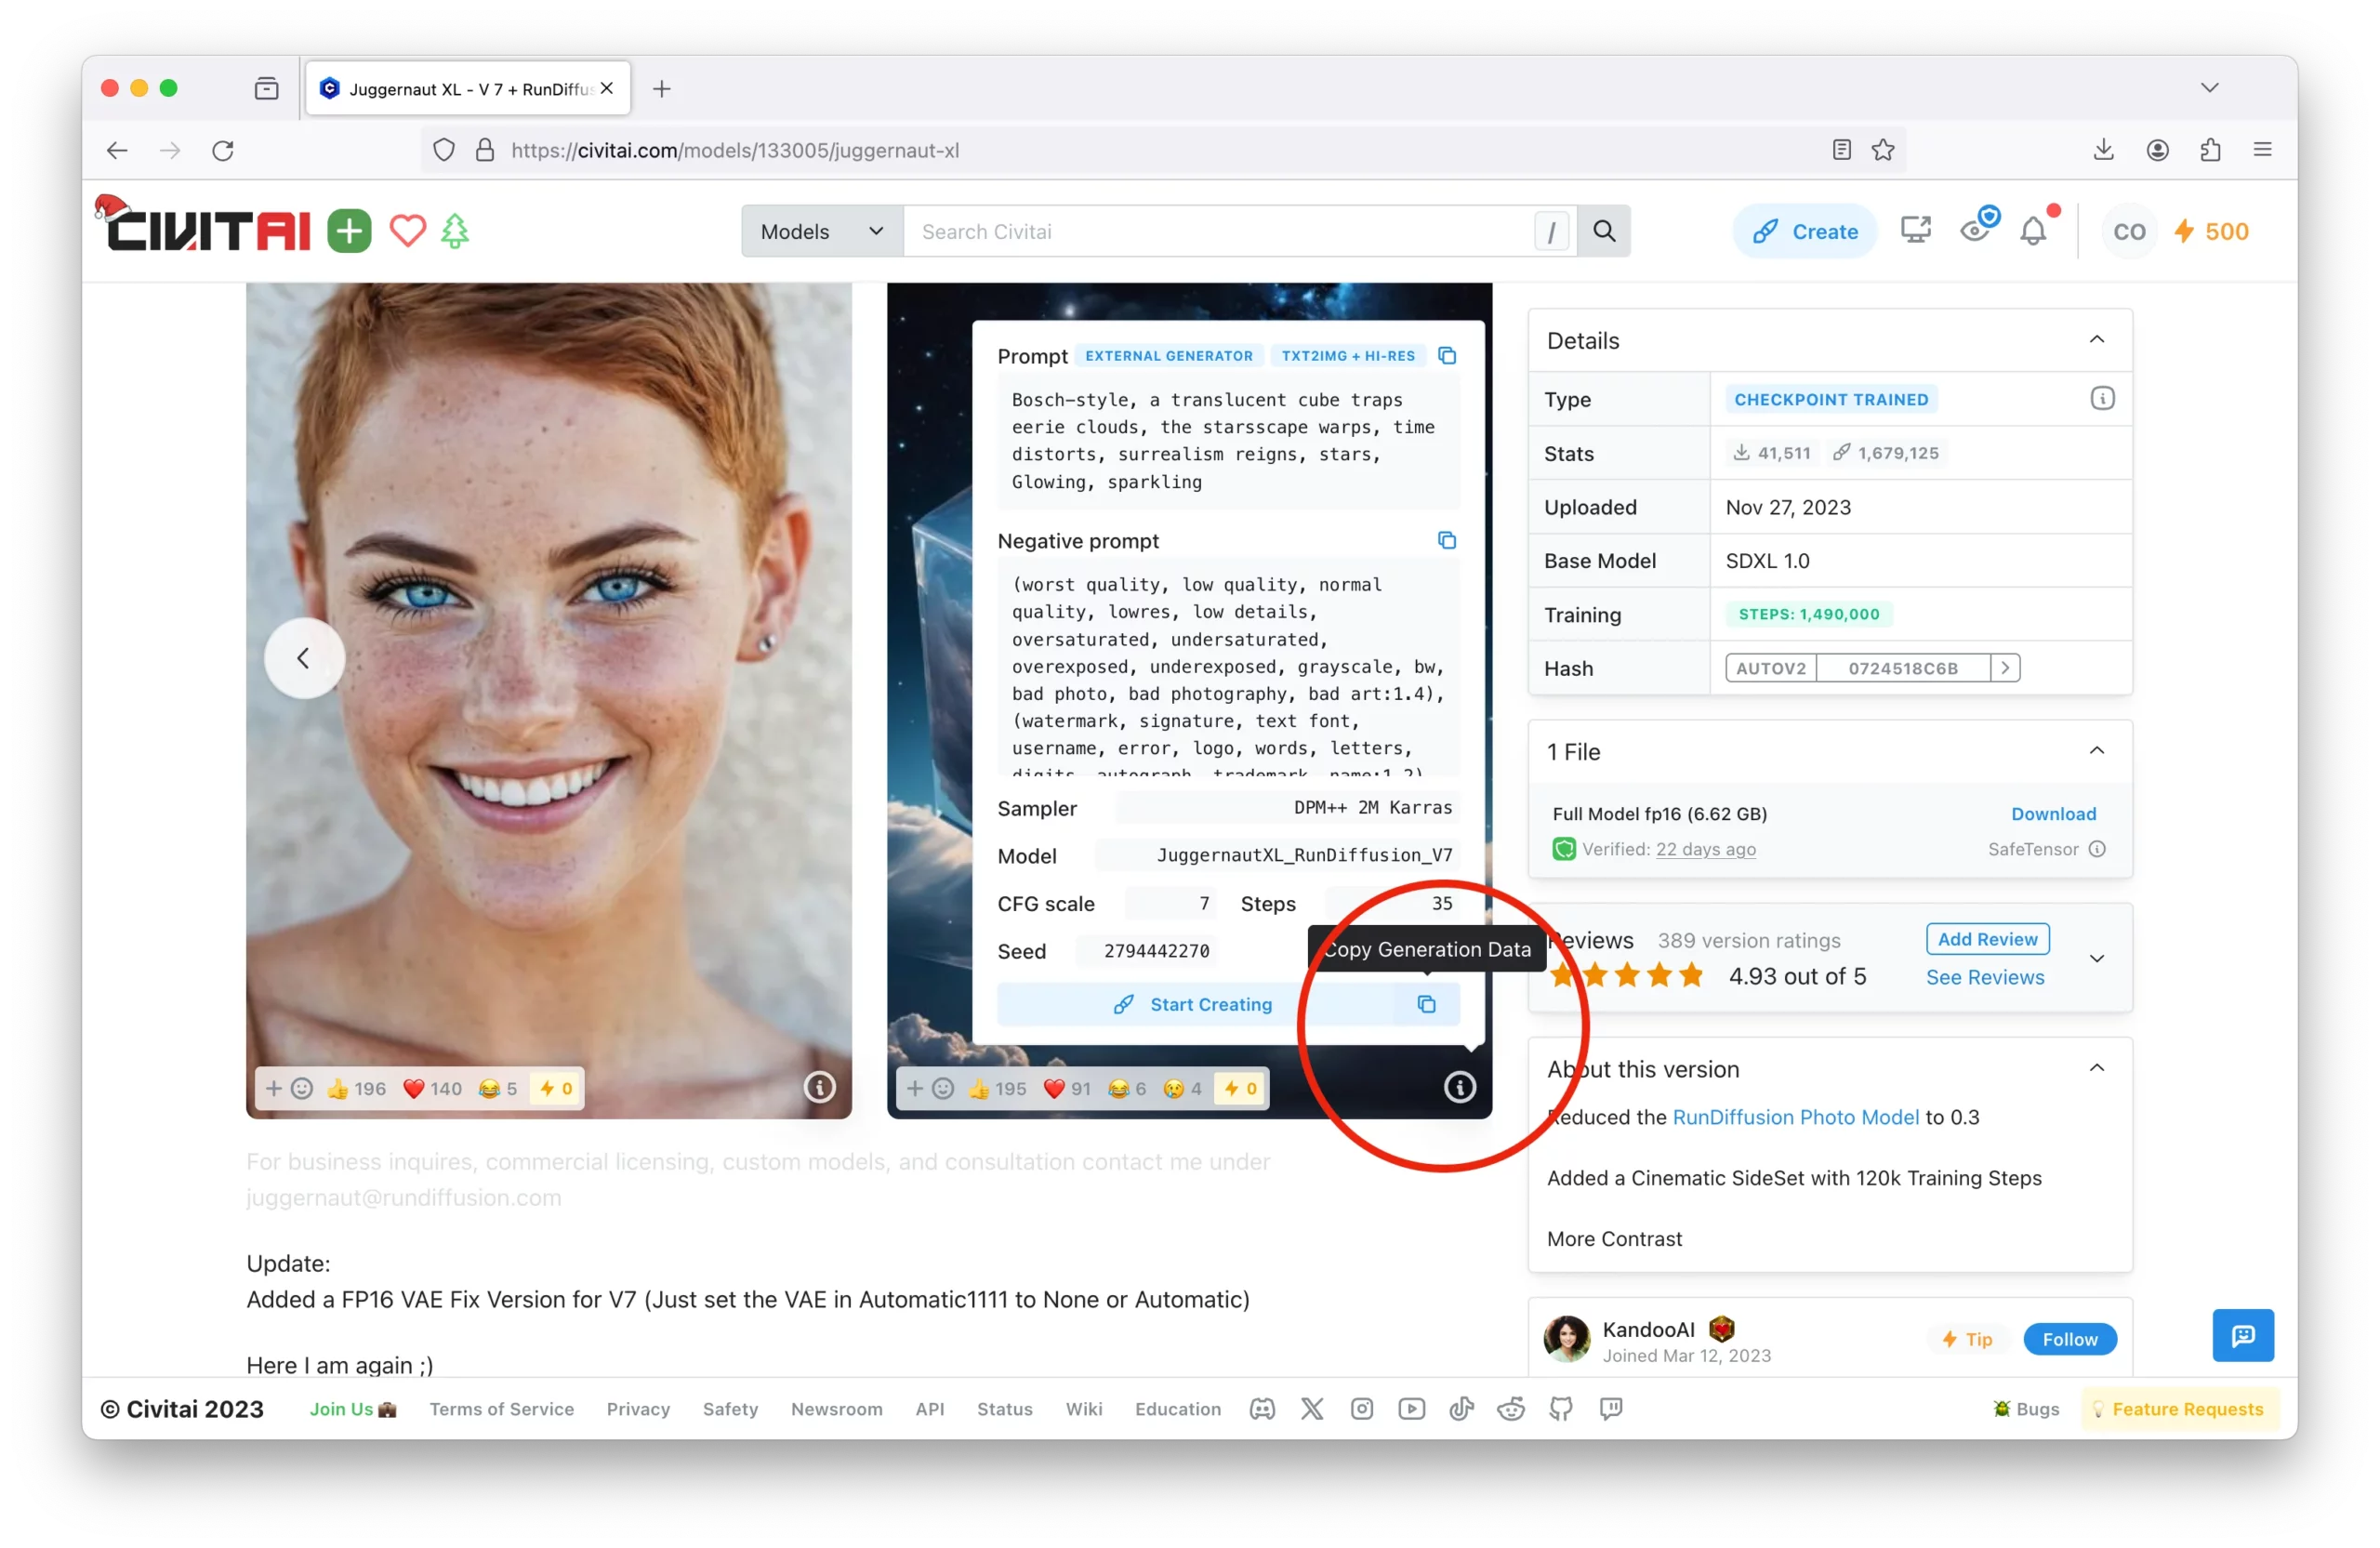Open the RunDiffusion Photo Model link
The width and height of the screenshot is (2380, 1548).
tap(1795, 1117)
